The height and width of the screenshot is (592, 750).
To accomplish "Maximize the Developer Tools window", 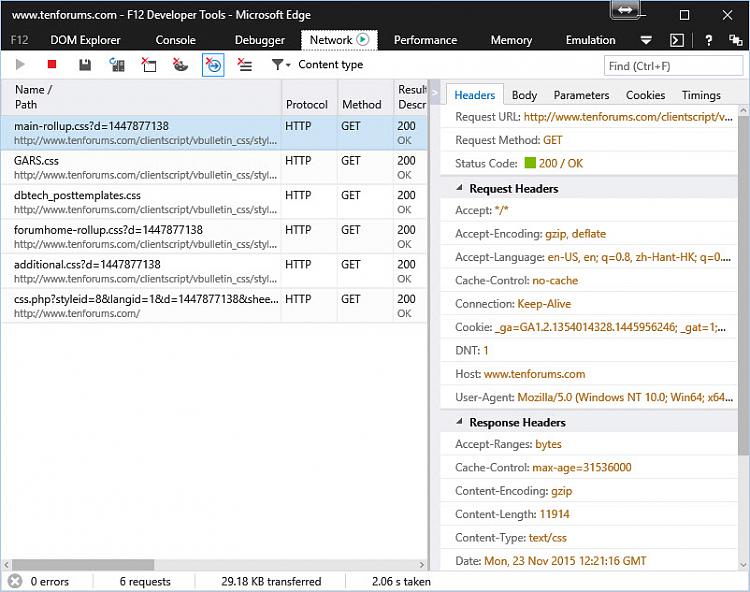I will tap(684, 15).
